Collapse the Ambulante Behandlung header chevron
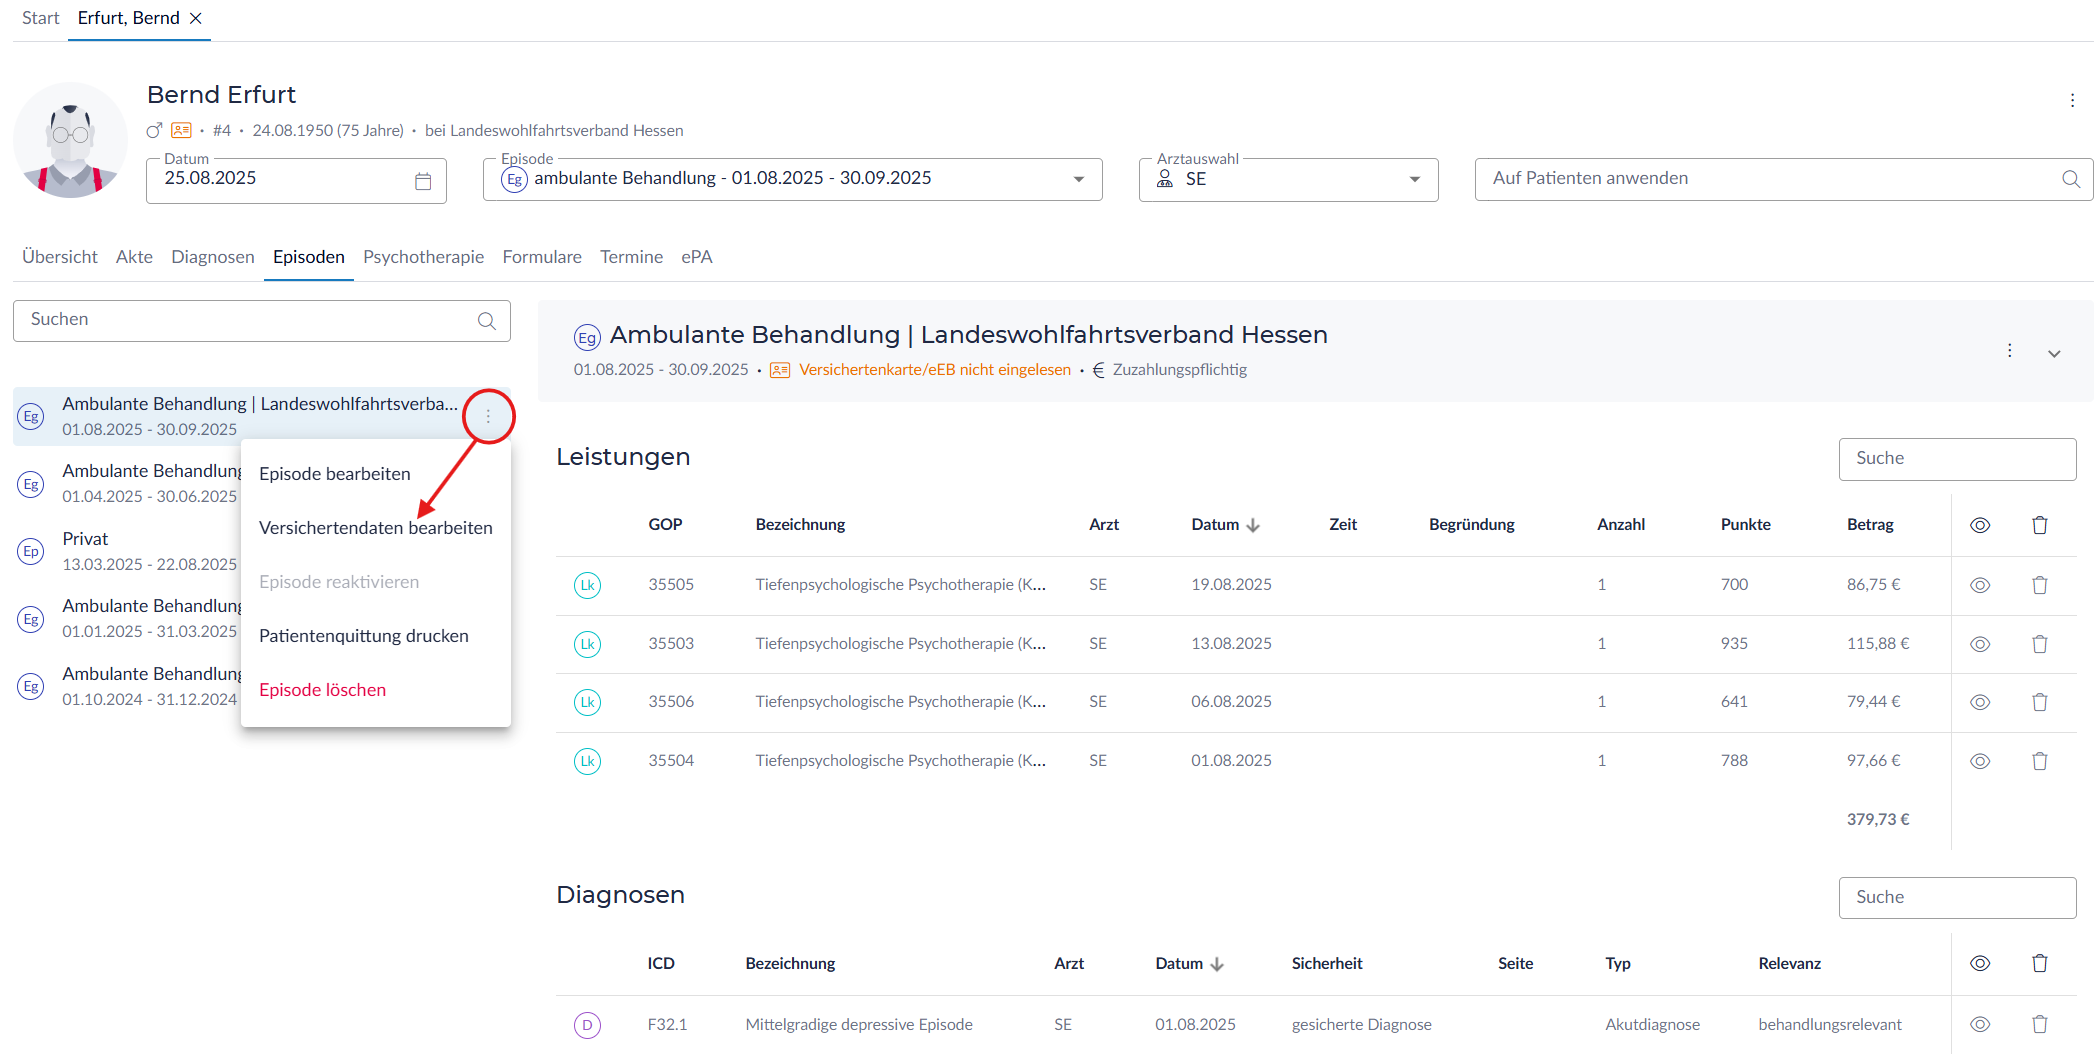 click(2054, 354)
